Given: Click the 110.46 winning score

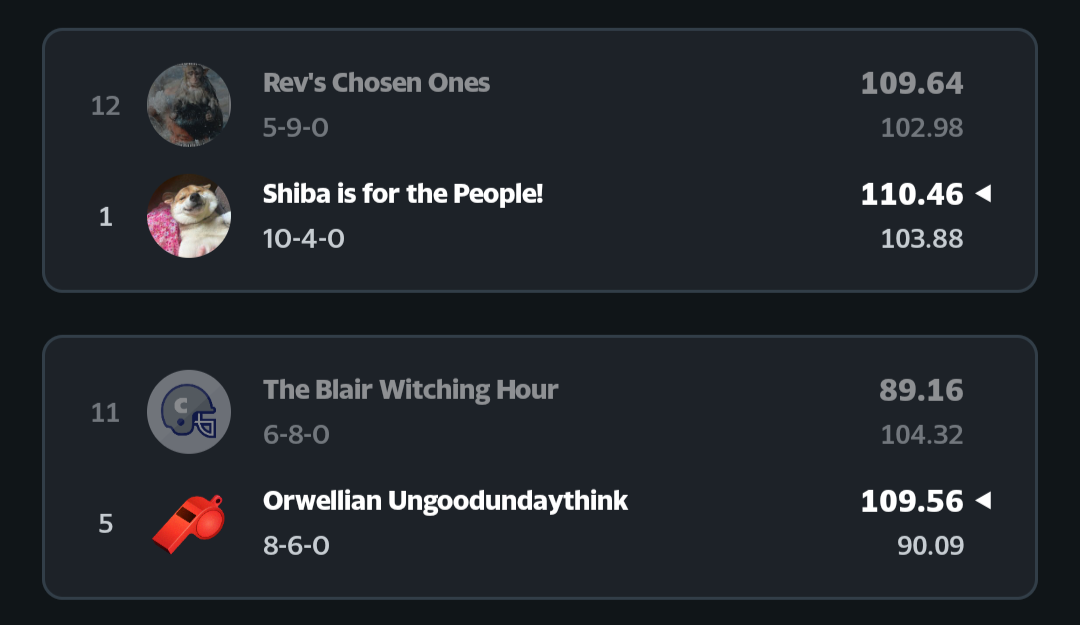Looking at the screenshot, I should (x=911, y=194).
